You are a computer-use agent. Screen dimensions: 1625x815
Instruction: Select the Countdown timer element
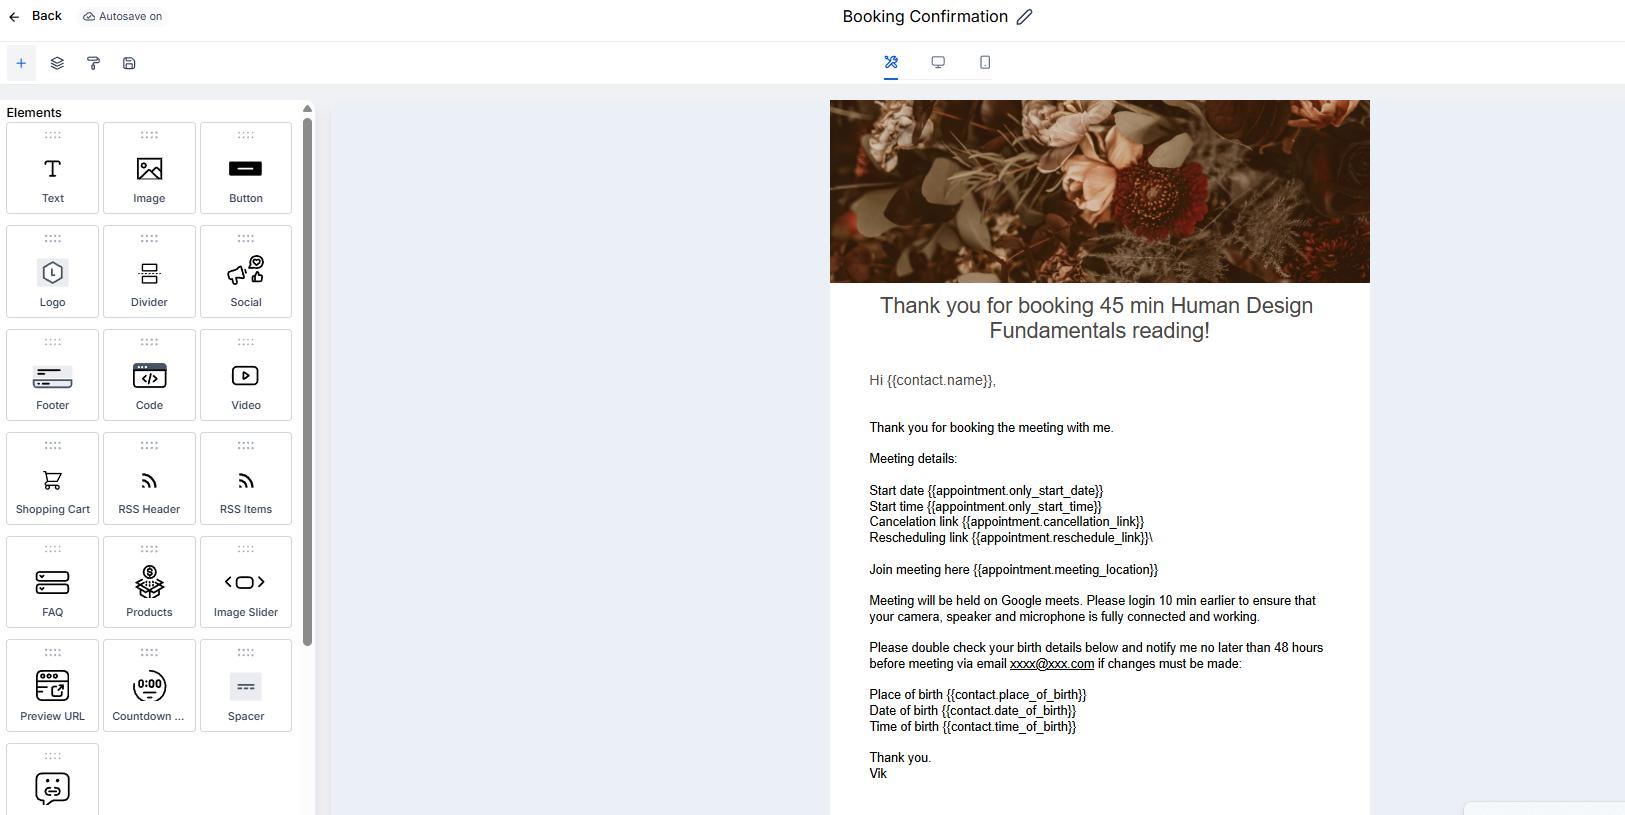149,686
